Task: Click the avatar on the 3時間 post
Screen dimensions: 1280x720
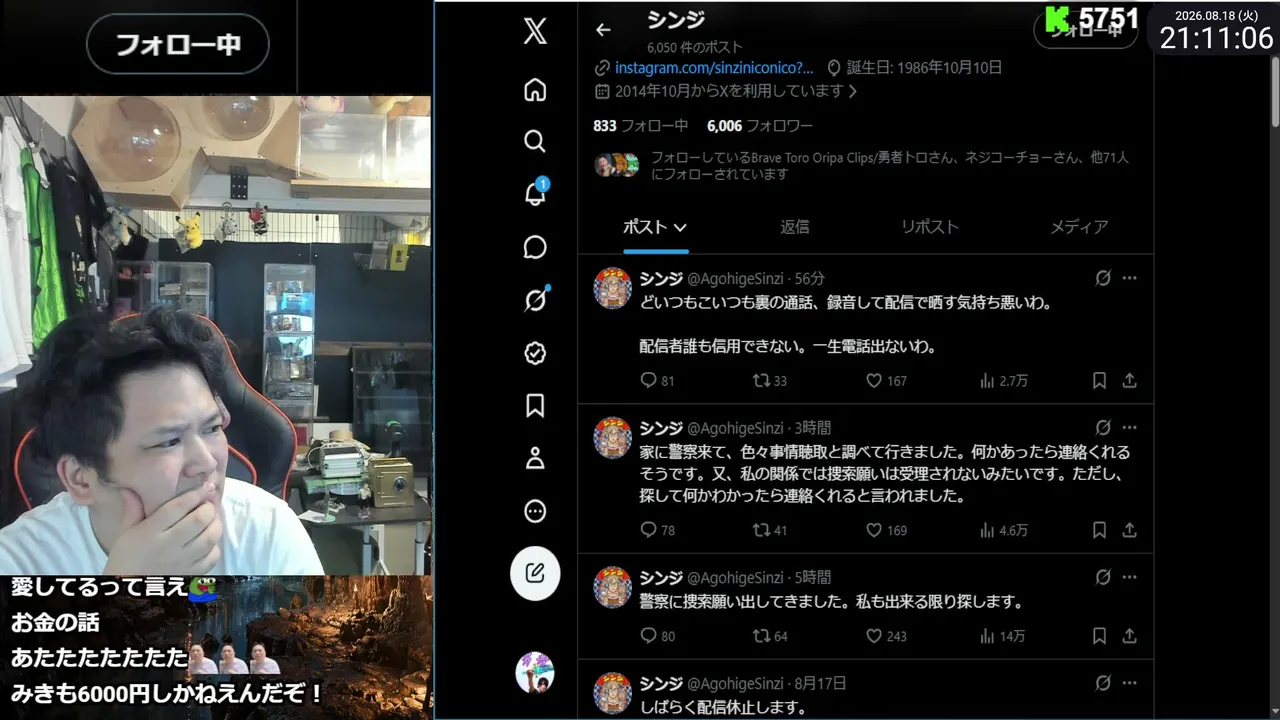Action: coord(613,438)
